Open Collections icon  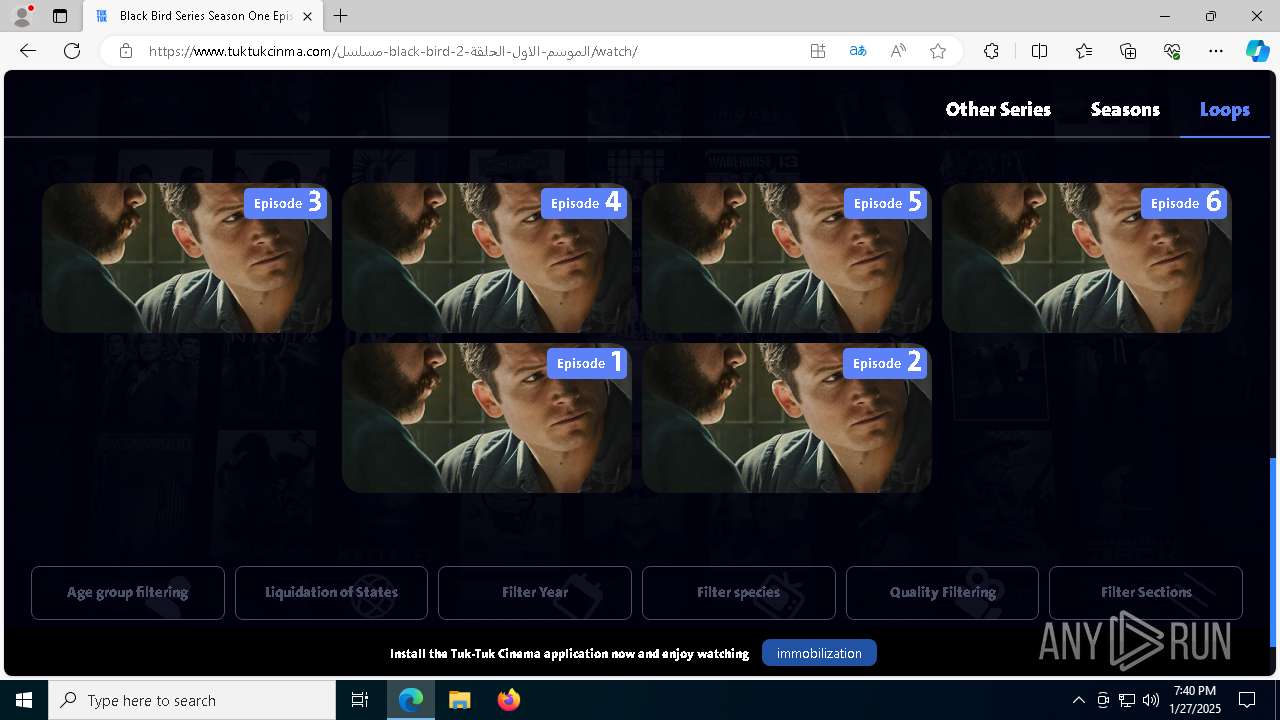[1128, 51]
